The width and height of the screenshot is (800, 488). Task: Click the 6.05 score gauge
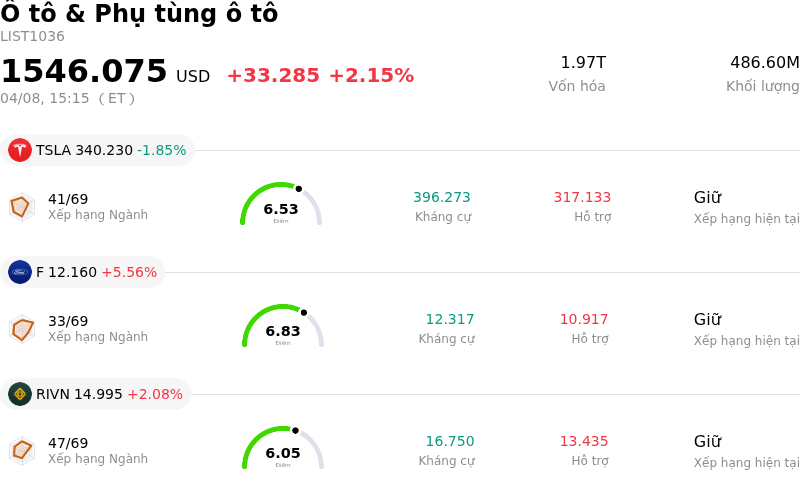(283, 449)
